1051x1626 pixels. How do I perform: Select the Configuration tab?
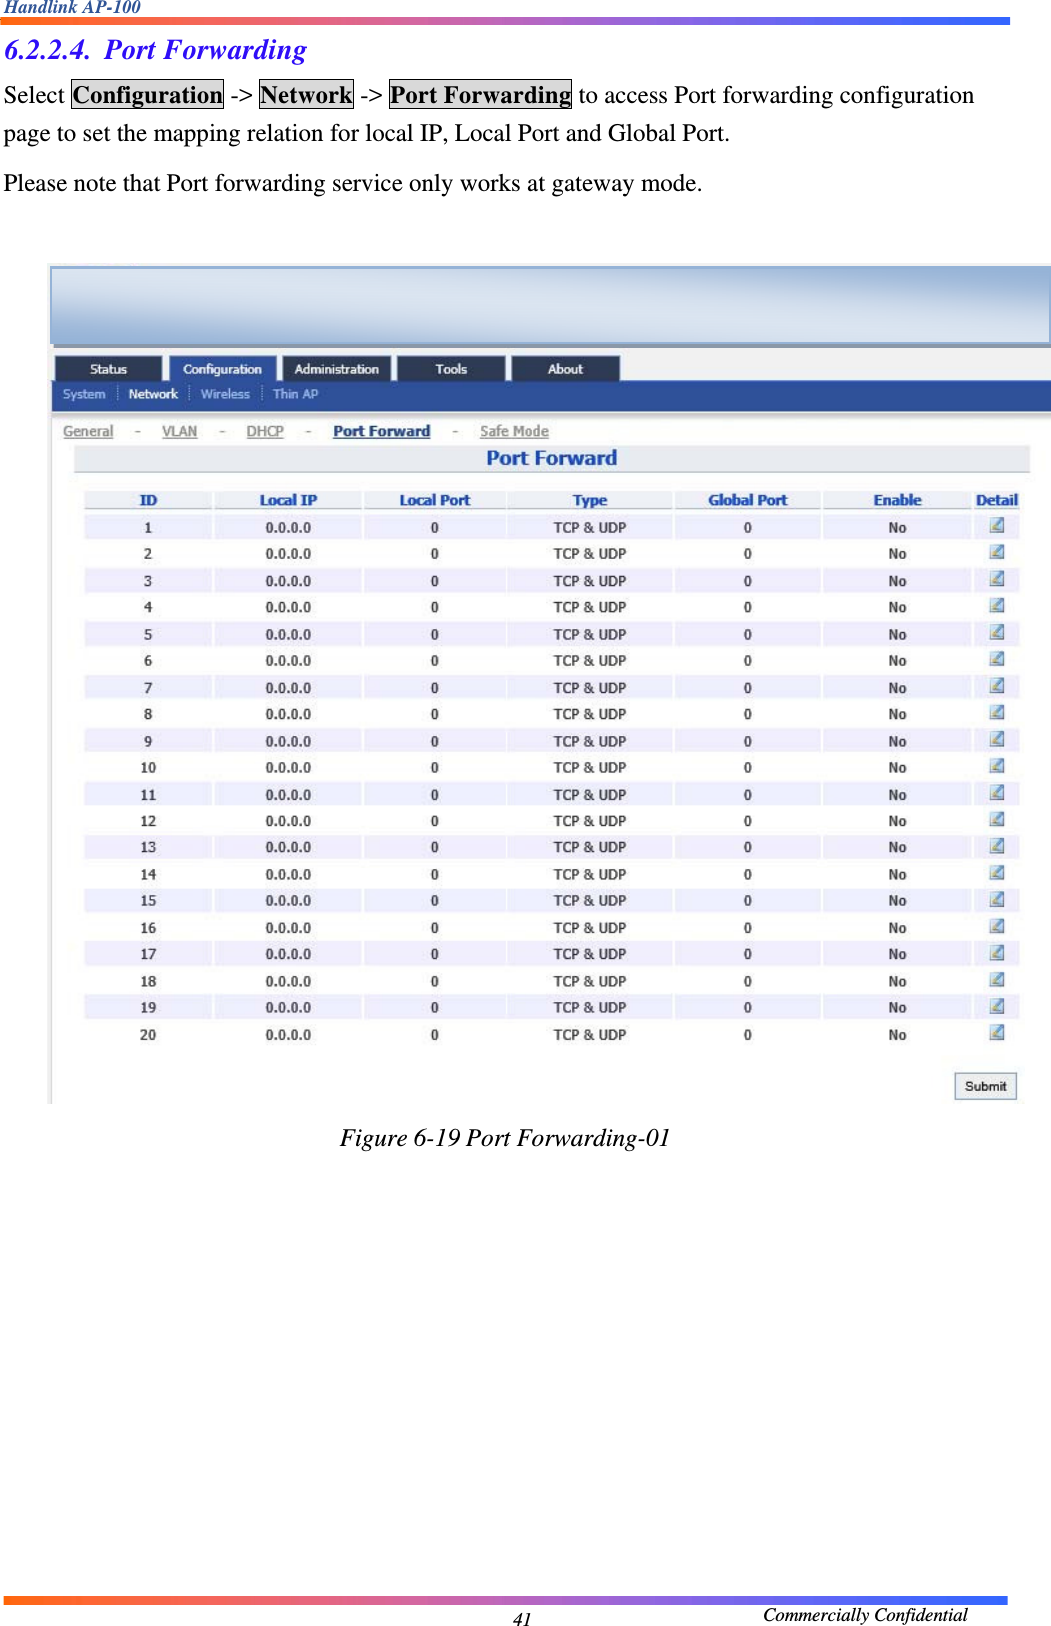coord(222,369)
